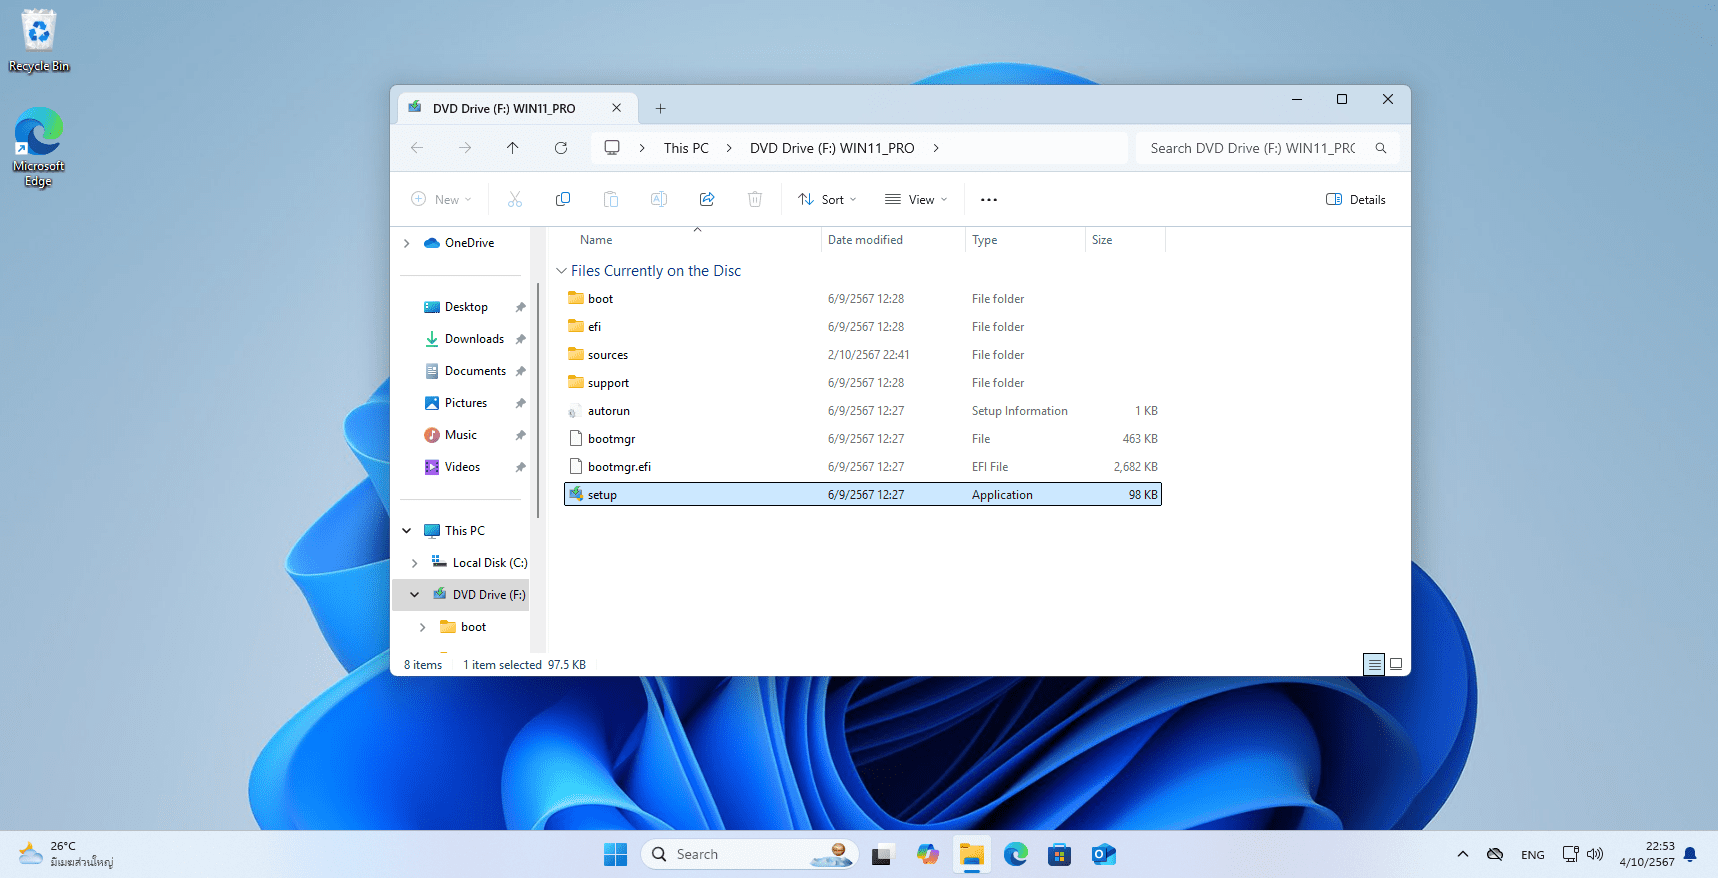Sort by the Size column header
Screen dimensions: 1718x878
point(1102,240)
